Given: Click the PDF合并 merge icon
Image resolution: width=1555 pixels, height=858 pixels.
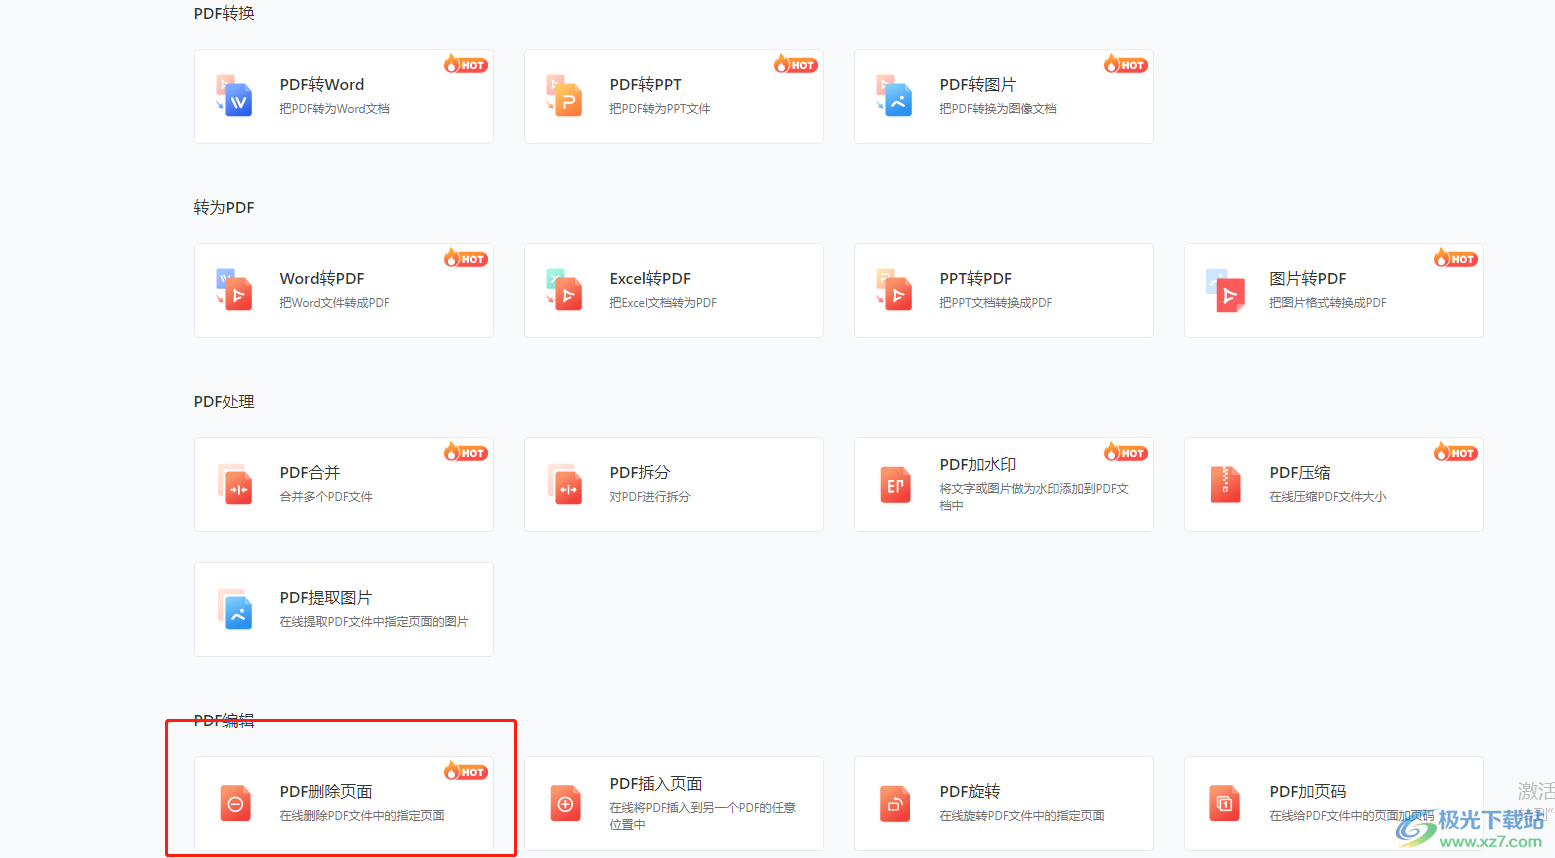Looking at the screenshot, I should pos(235,484).
